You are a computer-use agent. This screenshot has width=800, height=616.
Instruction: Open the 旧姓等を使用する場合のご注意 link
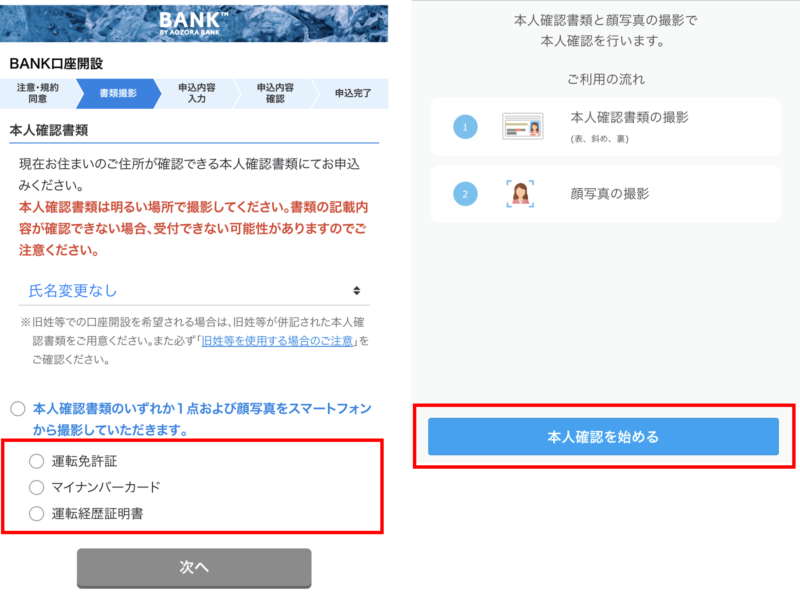click(x=277, y=341)
